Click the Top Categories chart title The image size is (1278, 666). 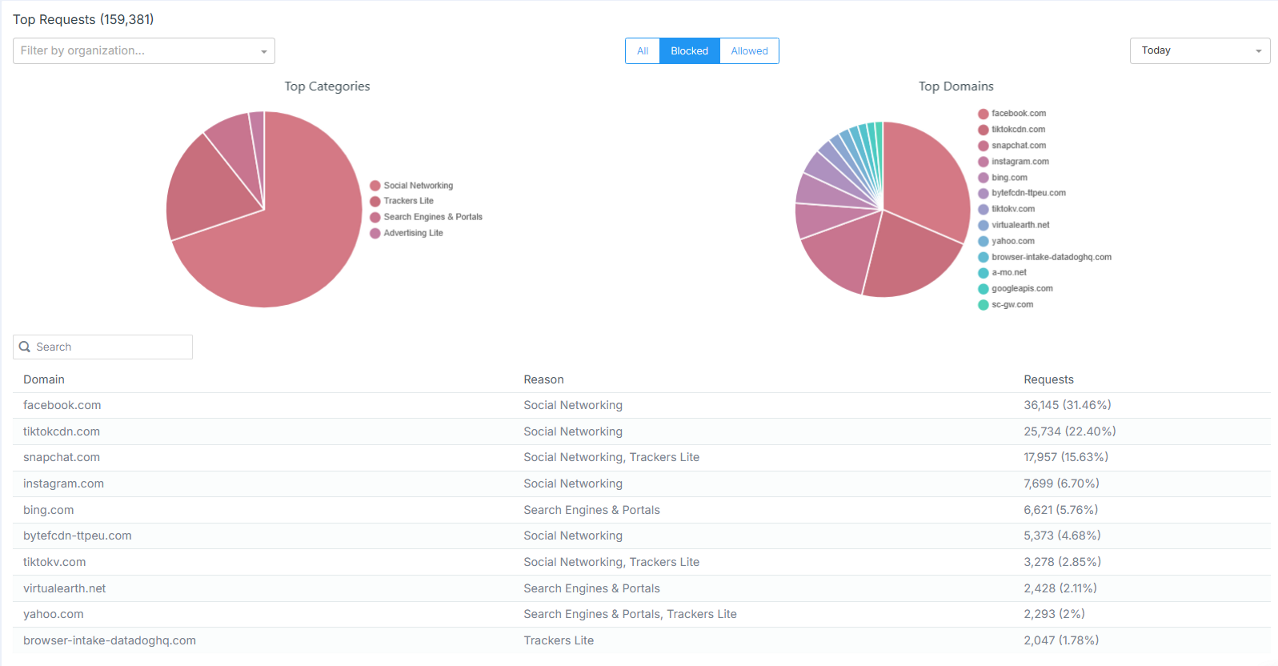(x=327, y=87)
